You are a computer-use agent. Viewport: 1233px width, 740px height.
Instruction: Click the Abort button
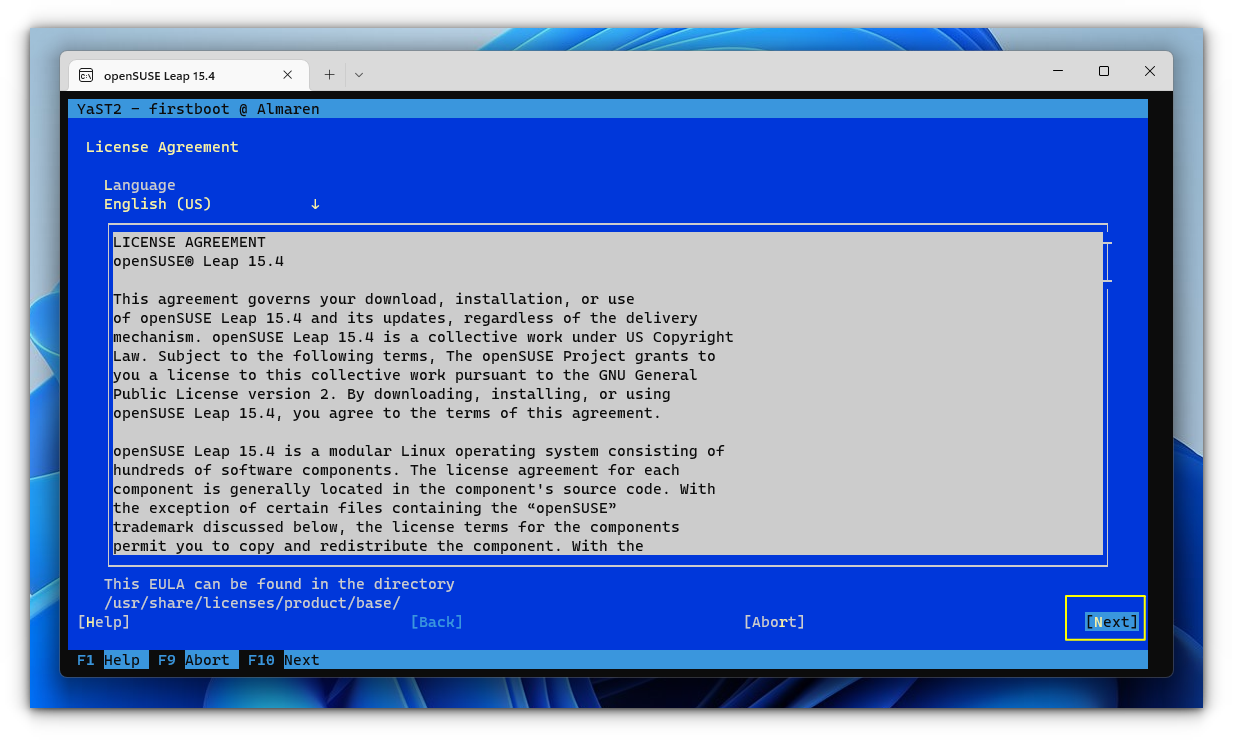(774, 621)
